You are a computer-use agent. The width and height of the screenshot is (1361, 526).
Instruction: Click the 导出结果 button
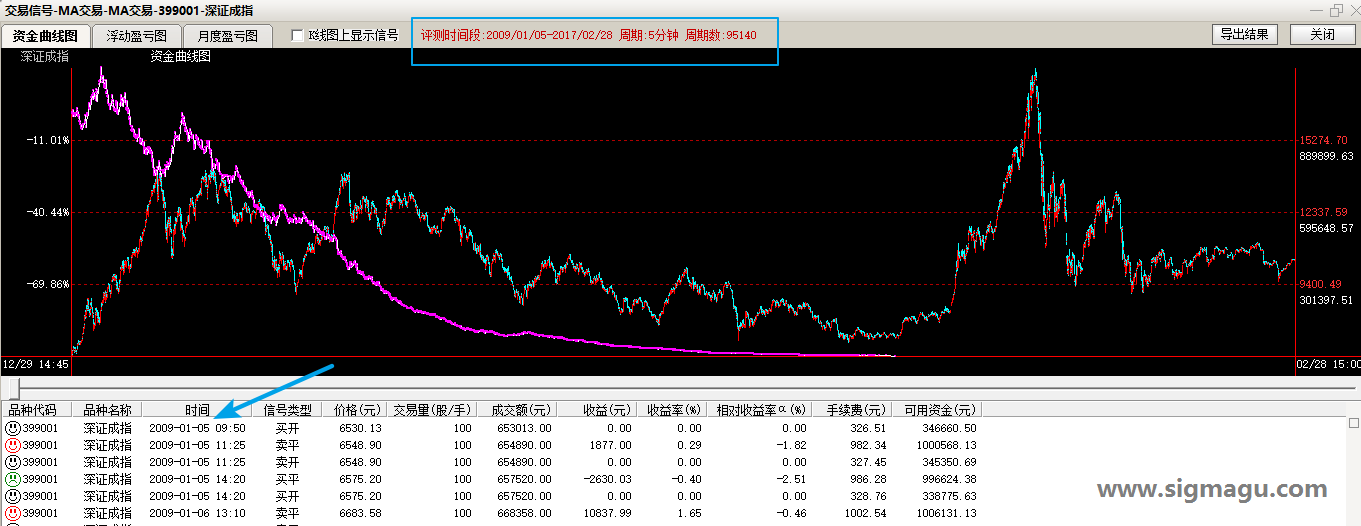click(1245, 34)
